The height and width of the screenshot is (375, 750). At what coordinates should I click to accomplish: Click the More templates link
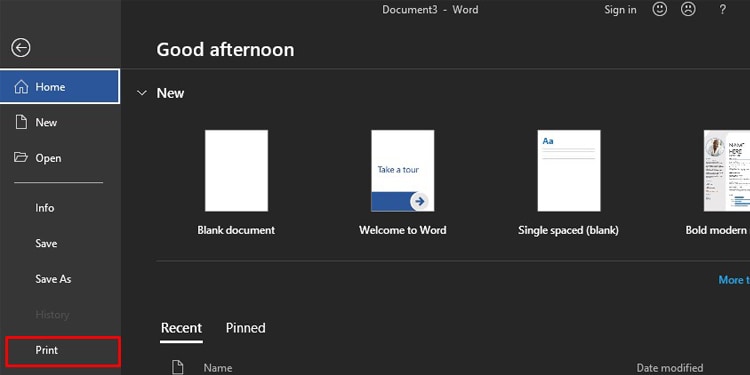coord(734,280)
